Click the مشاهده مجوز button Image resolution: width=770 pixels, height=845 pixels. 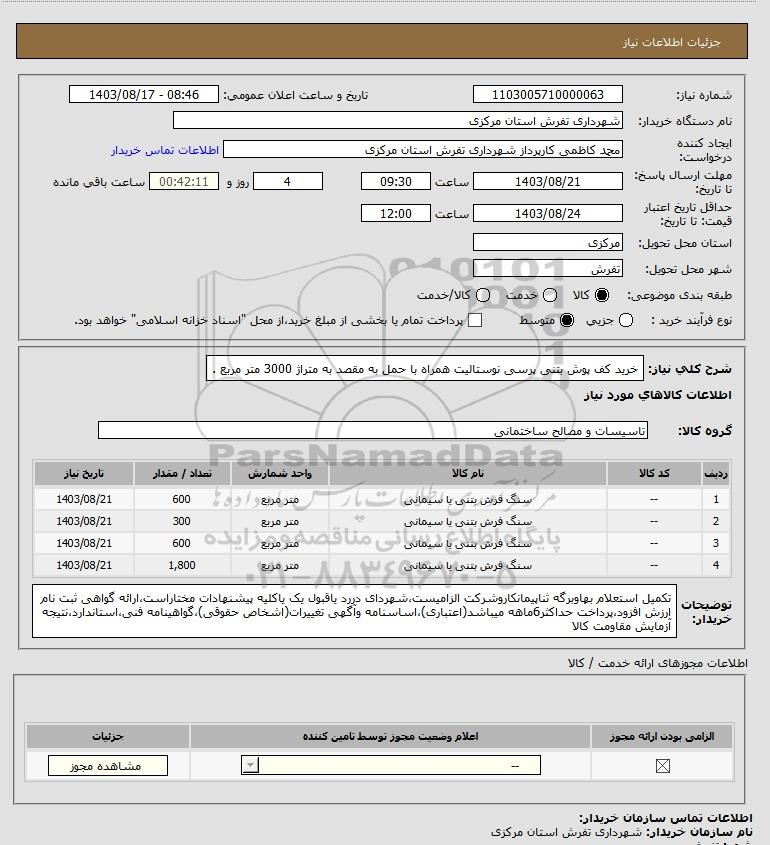[108, 766]
